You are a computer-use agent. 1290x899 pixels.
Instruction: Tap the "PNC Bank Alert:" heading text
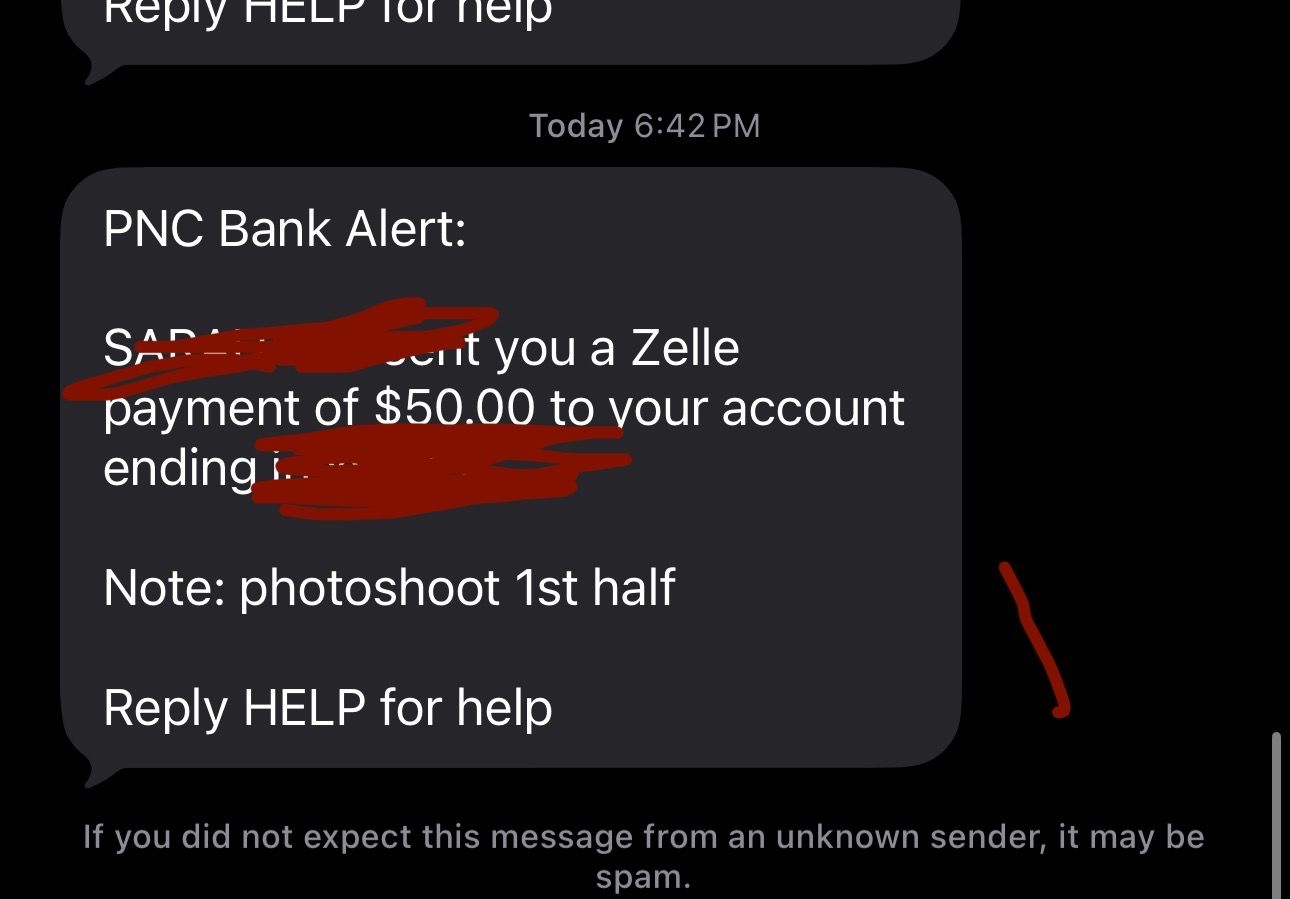coord(285,229)
